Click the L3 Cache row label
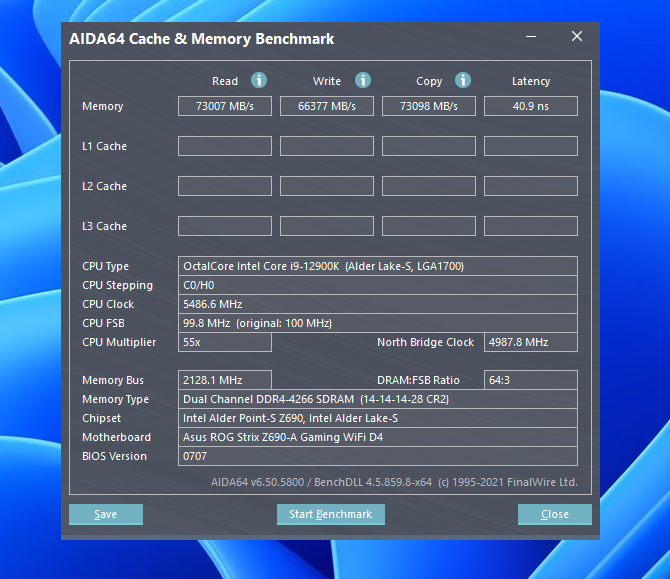Viewport: 670px width, 579px height. (104, 226)
